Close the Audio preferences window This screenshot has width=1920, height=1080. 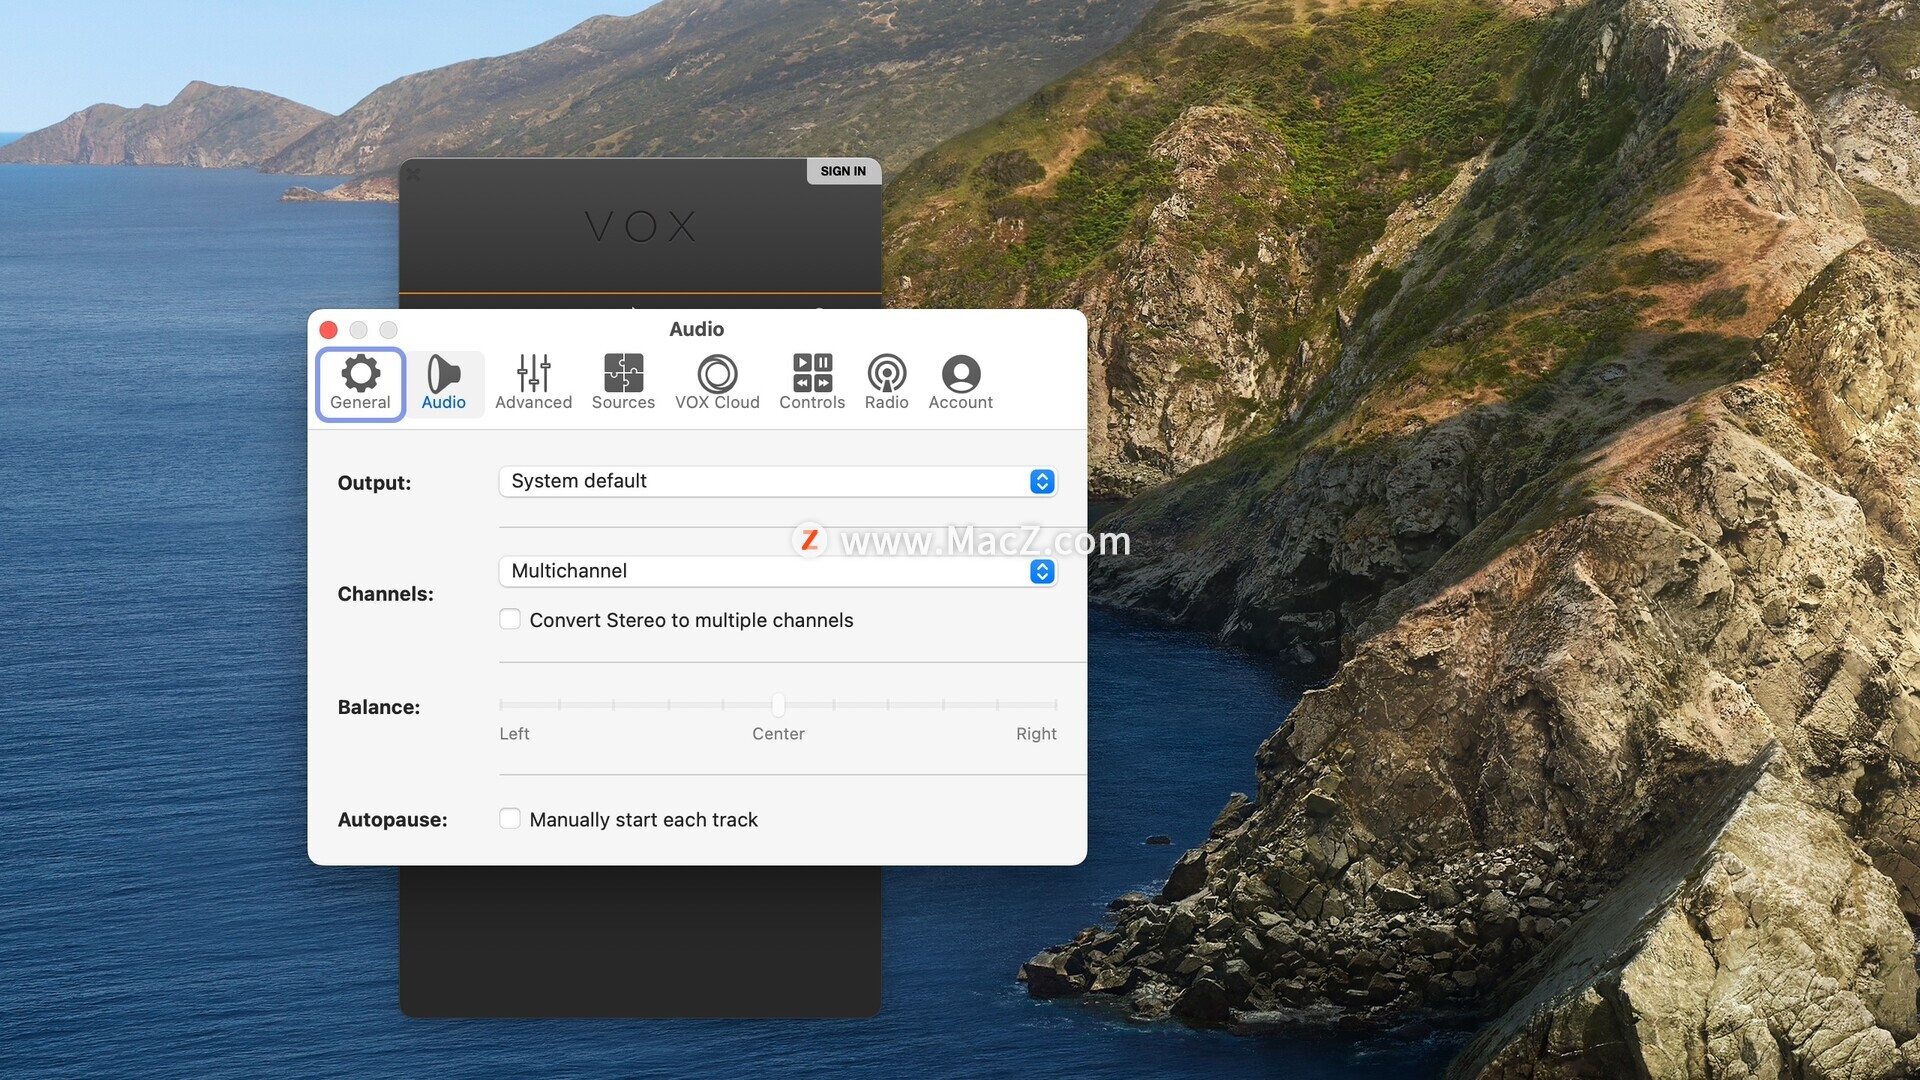point(328,330)
